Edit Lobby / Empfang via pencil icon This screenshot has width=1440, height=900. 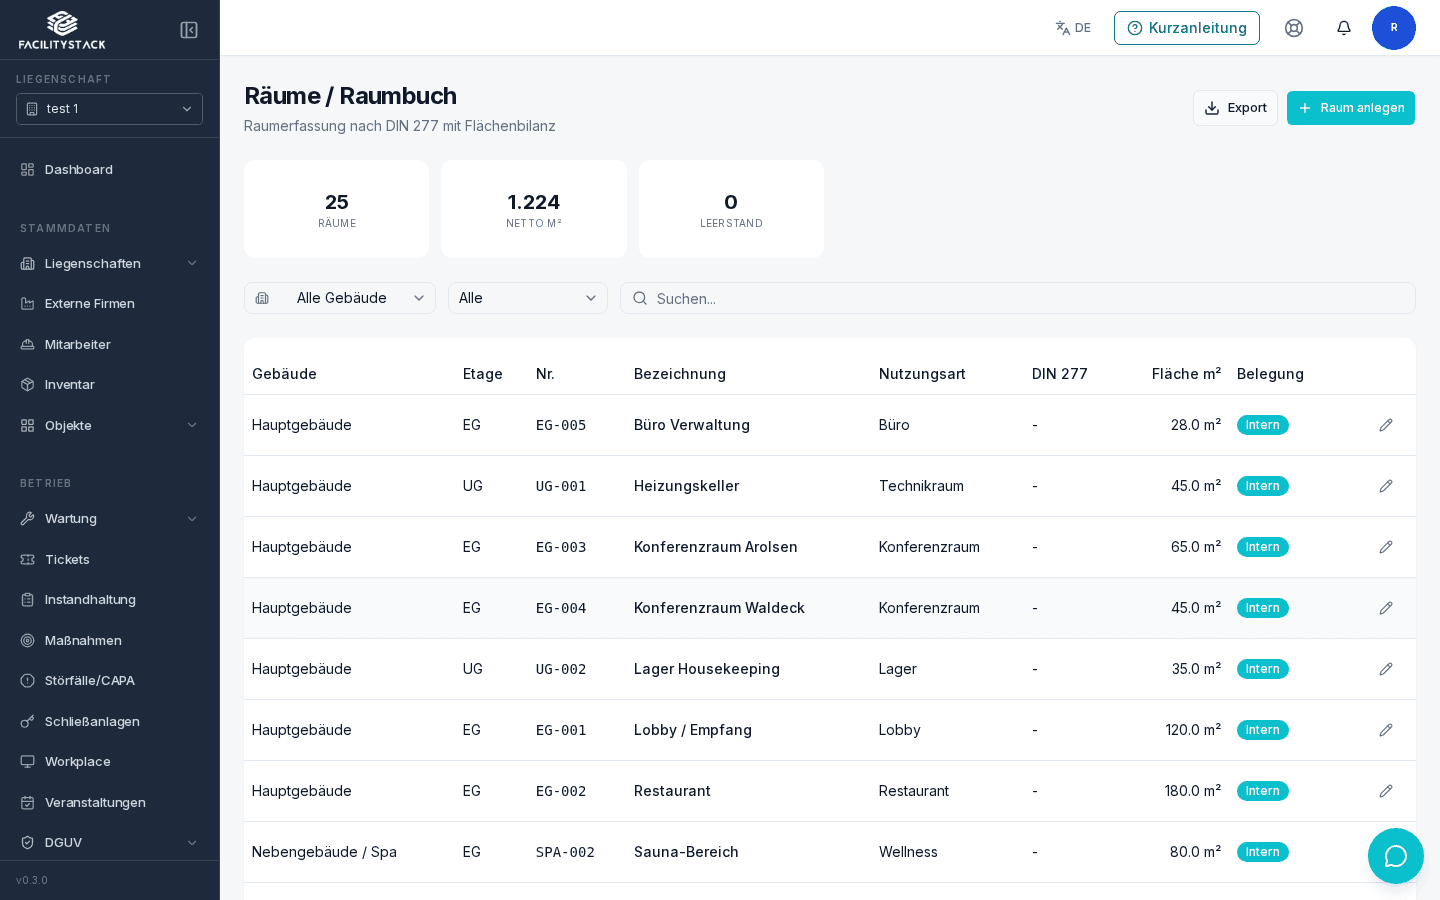pyautogui.click(x=1386, y=730)
